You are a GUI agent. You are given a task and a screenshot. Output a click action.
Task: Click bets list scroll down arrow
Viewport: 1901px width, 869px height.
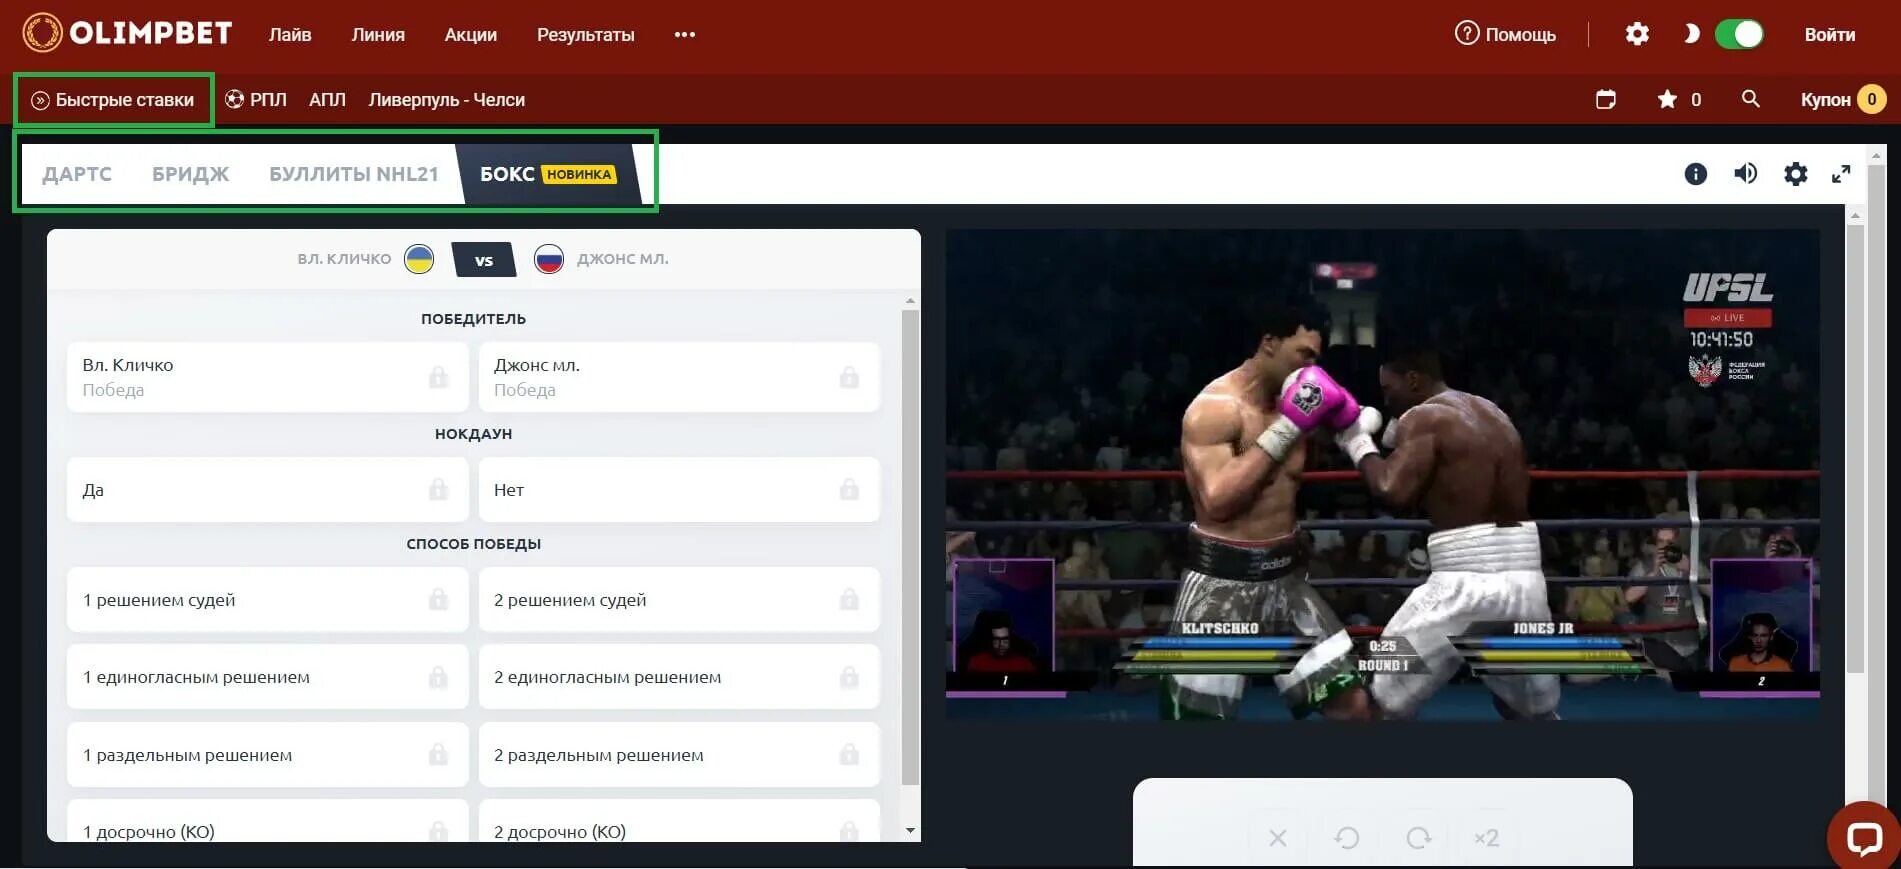coord(910,830)
